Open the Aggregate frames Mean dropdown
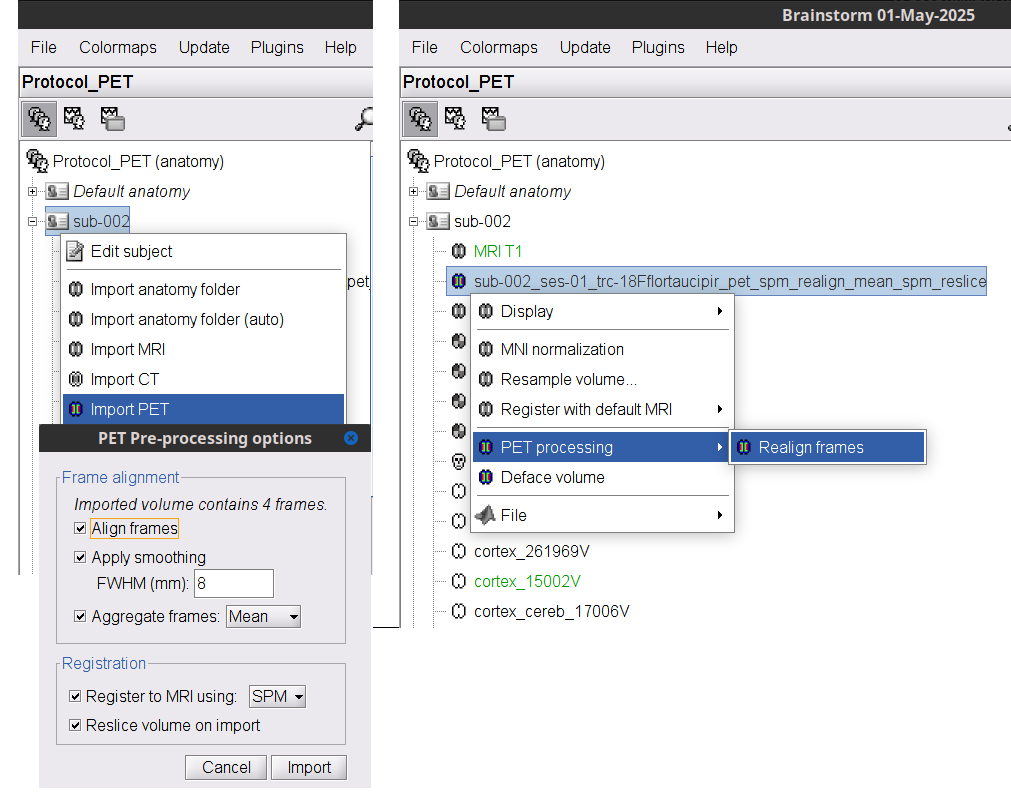 [264, 617]
